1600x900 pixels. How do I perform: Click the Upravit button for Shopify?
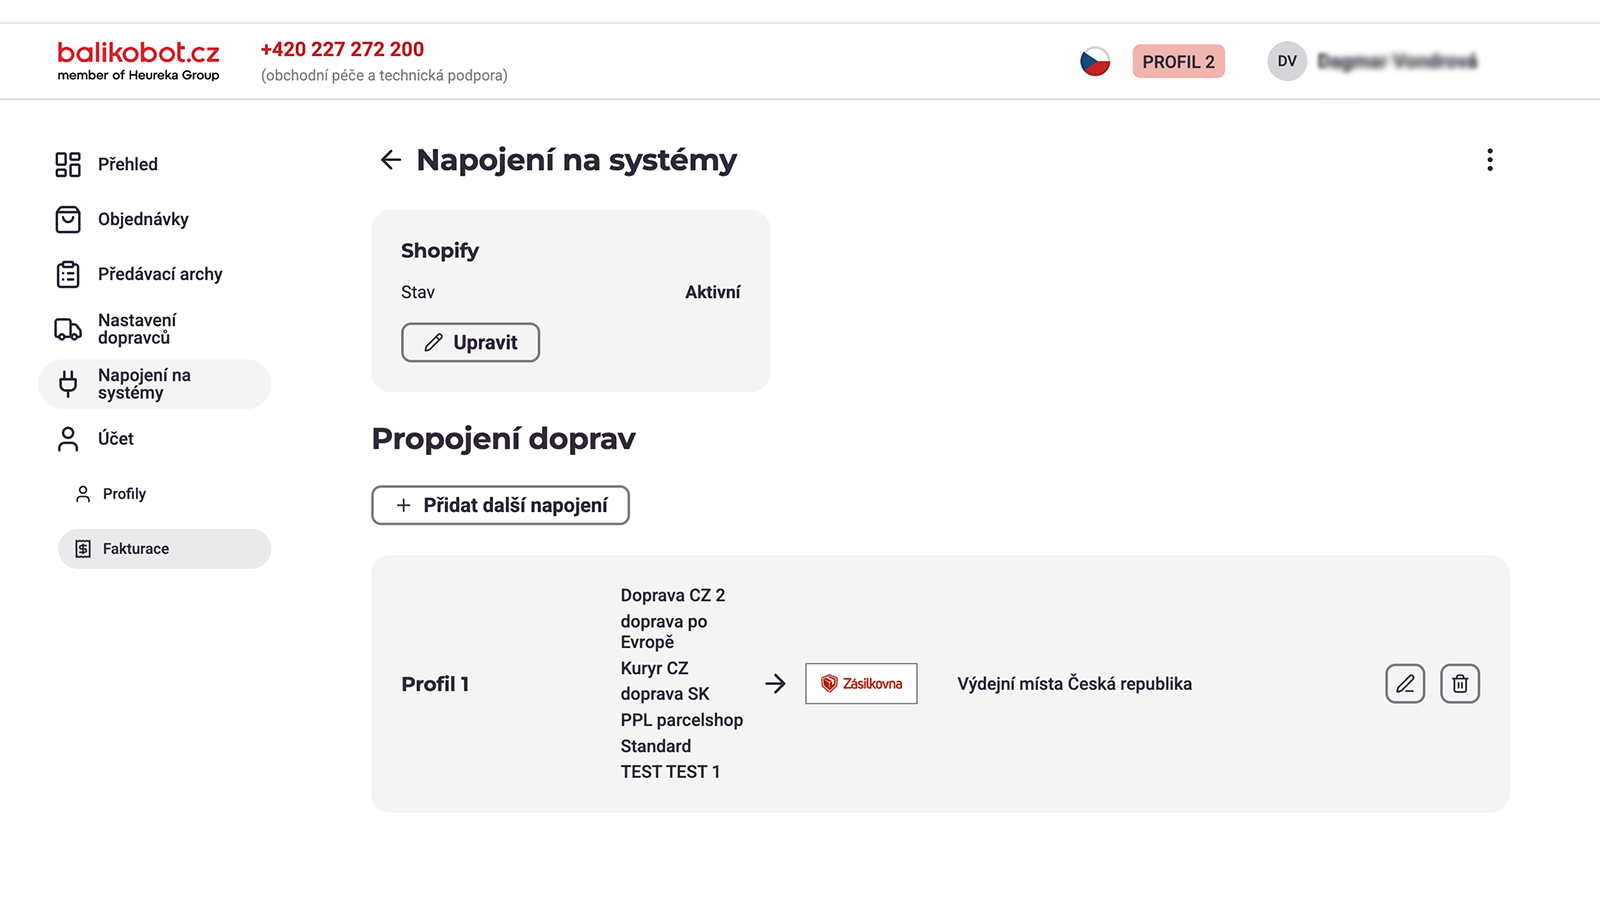click(x=470, y=342)
